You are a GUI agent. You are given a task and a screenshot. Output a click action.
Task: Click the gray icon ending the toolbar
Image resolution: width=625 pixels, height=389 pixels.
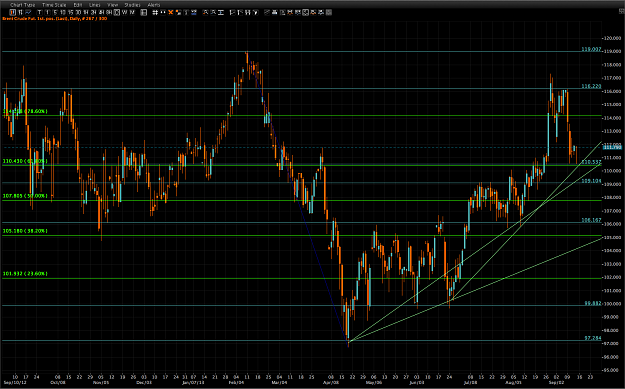click(328, 12)
